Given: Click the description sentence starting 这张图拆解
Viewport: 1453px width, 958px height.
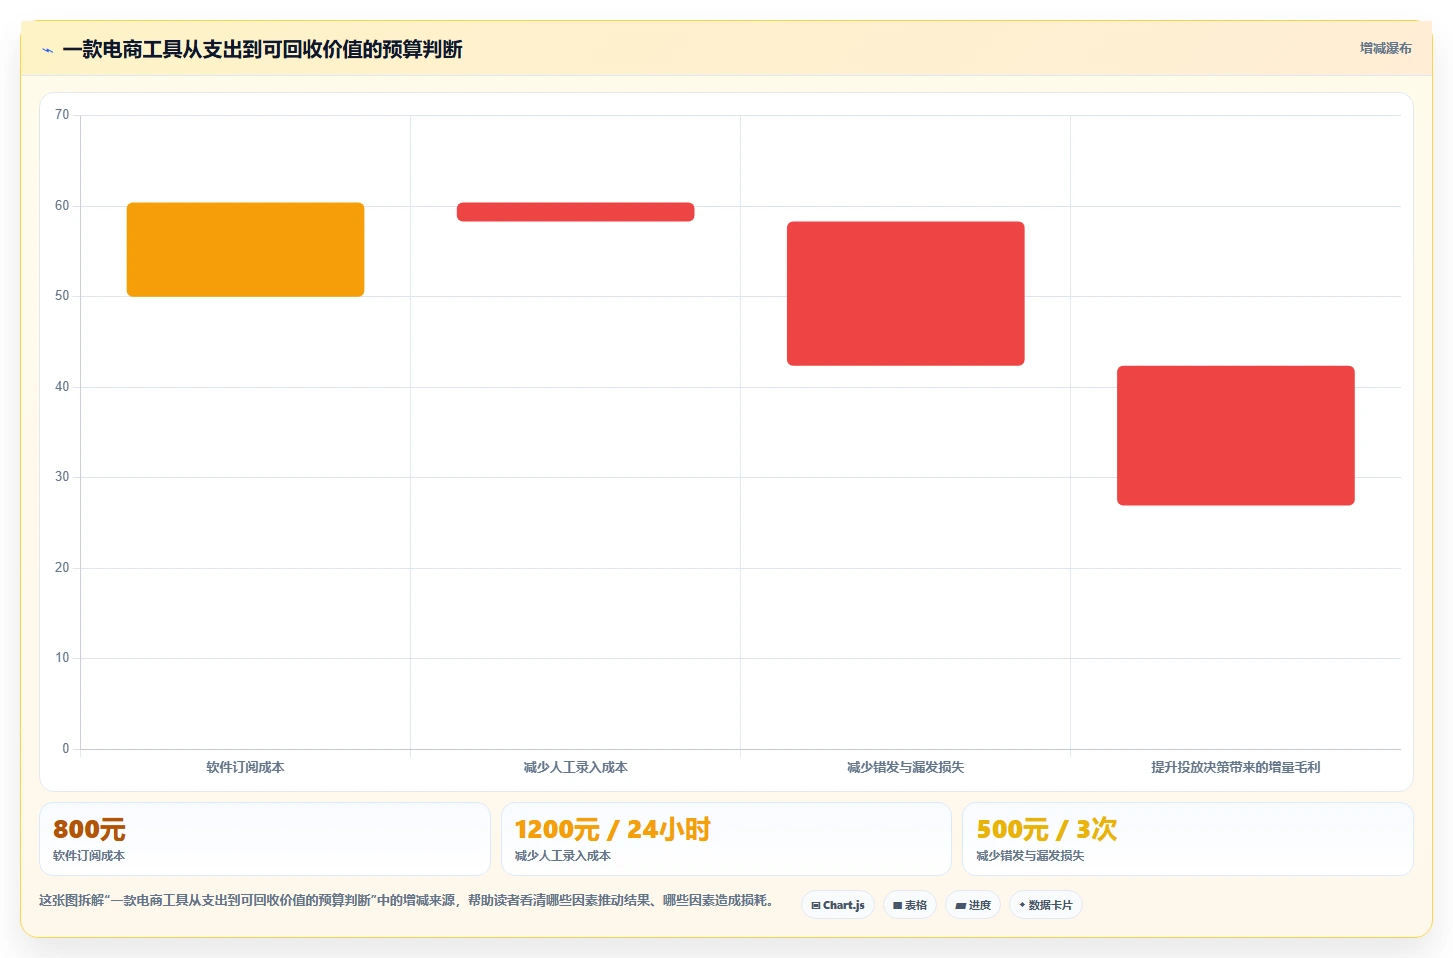Looking at the screenshot, I should click(x=408, y=901).
